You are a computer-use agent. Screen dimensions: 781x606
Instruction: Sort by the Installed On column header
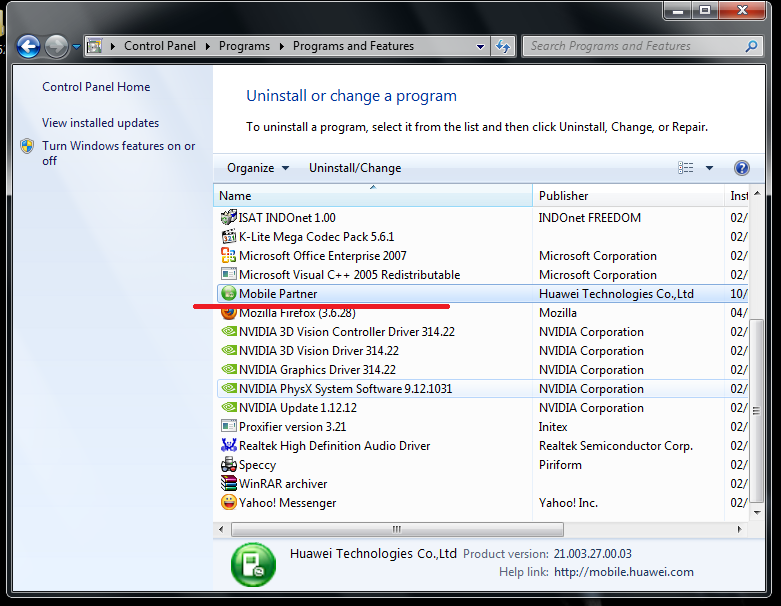pyautogui.click(x=738, y=196)
